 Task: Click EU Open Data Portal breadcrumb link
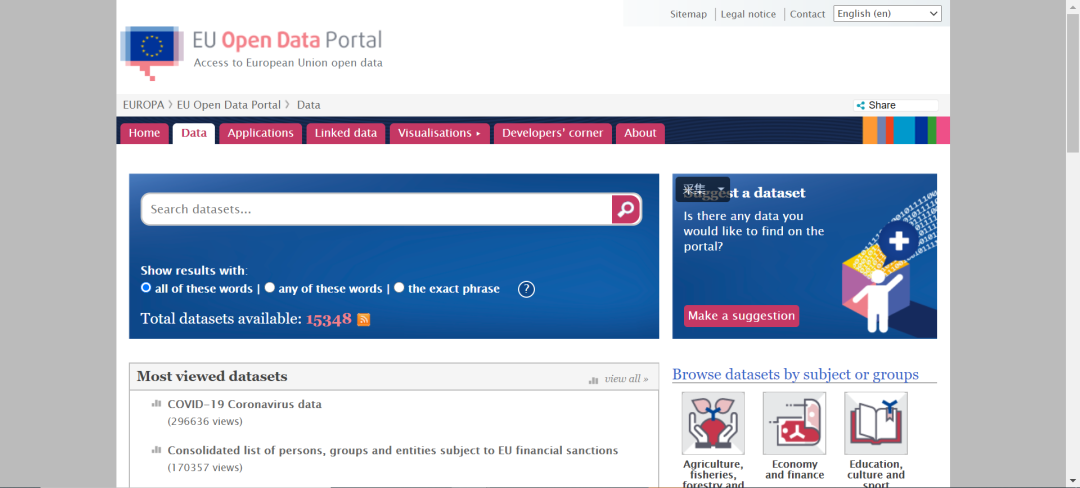229,105
